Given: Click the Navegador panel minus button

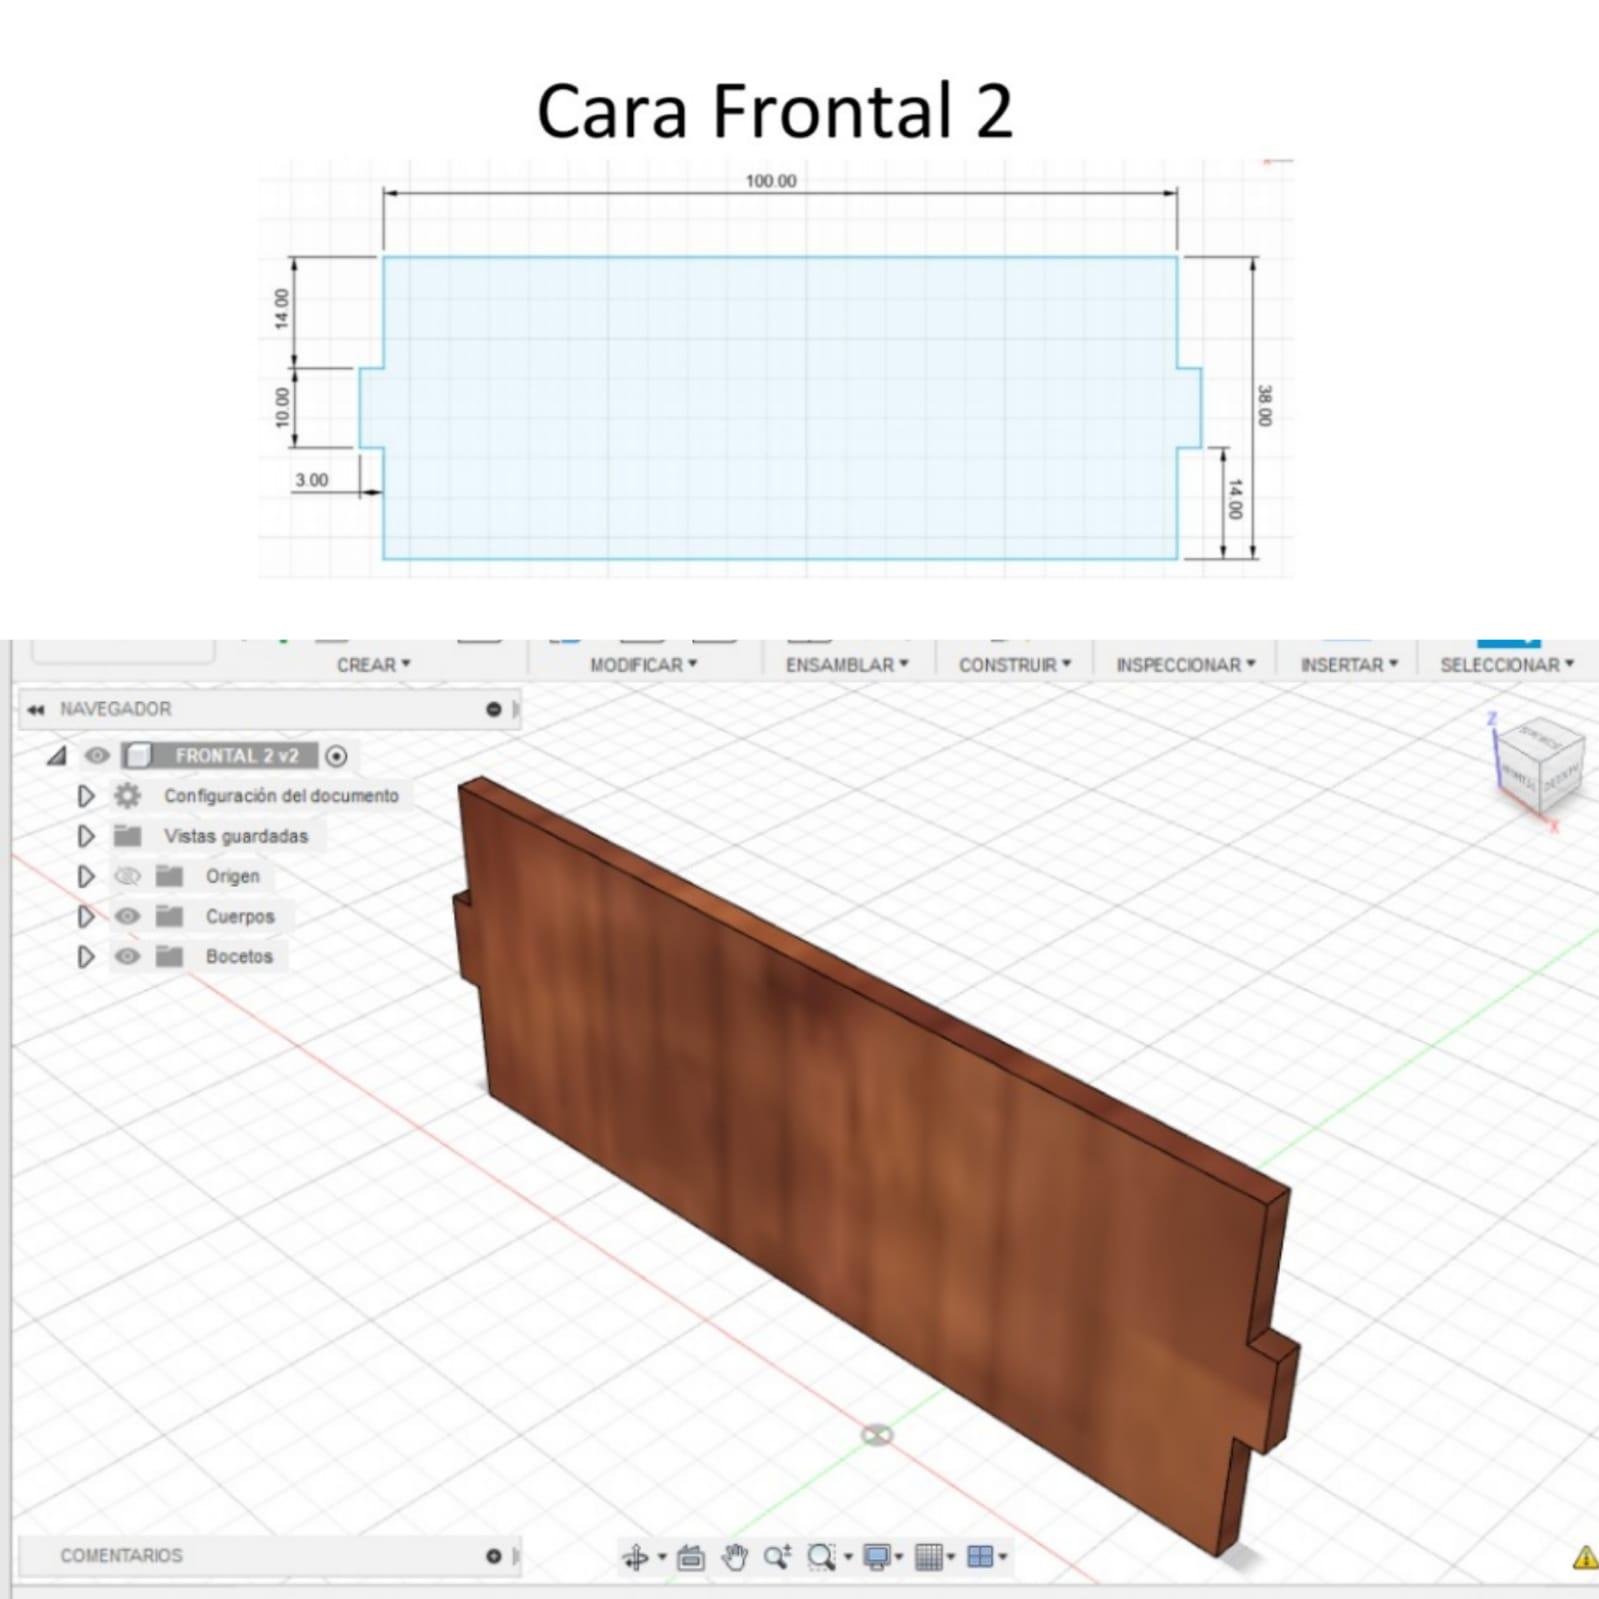Looking at the screenshot, I should (x=493, y=709).
